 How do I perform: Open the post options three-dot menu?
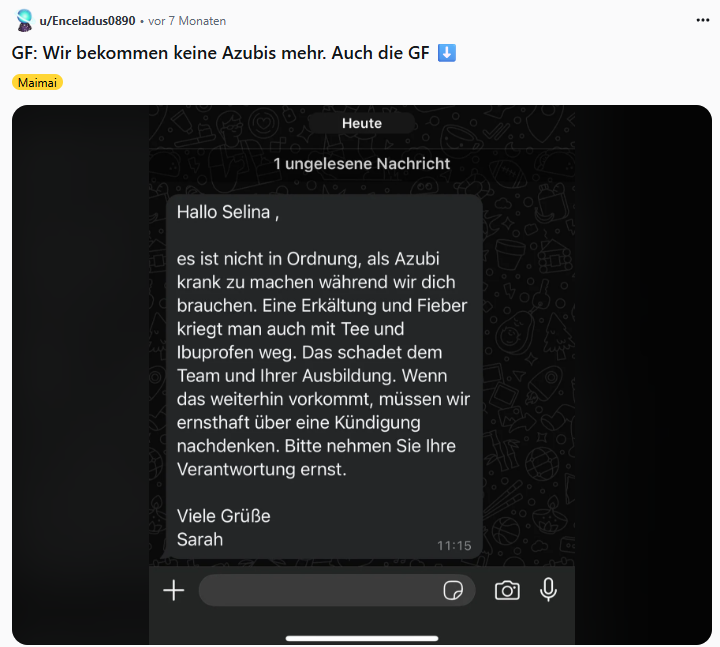point(703,20)
